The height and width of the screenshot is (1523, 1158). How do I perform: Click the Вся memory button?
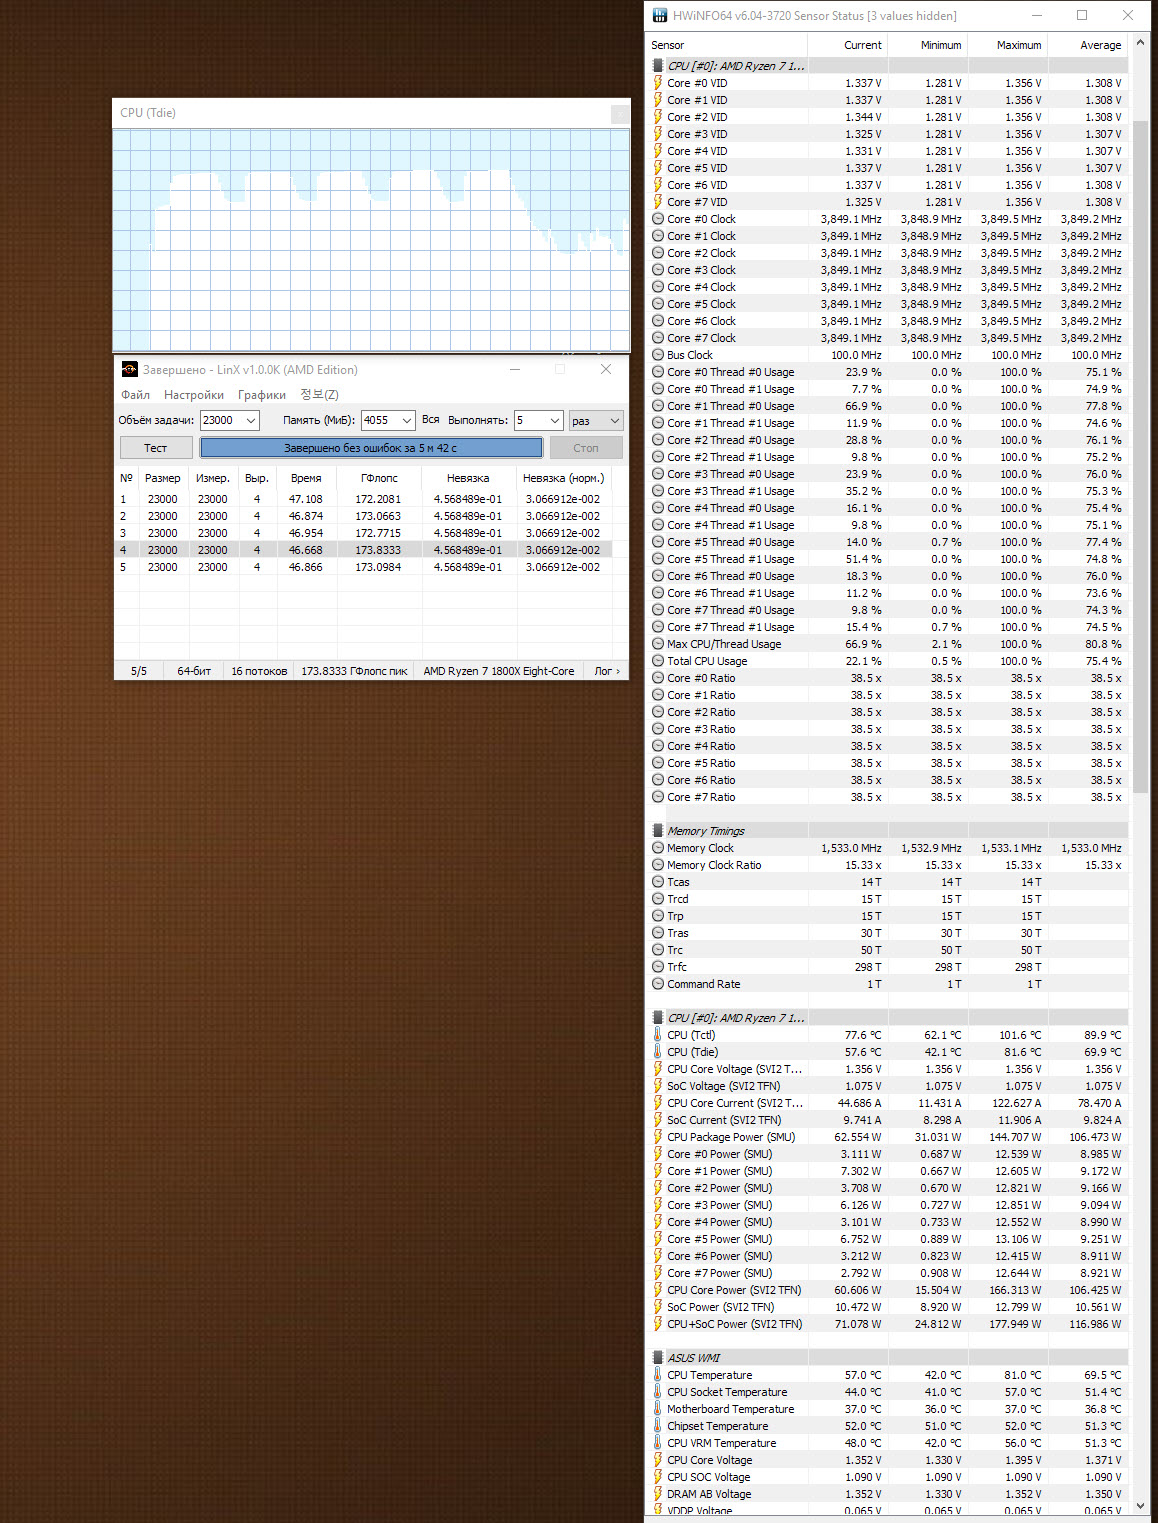coord(431,420)
